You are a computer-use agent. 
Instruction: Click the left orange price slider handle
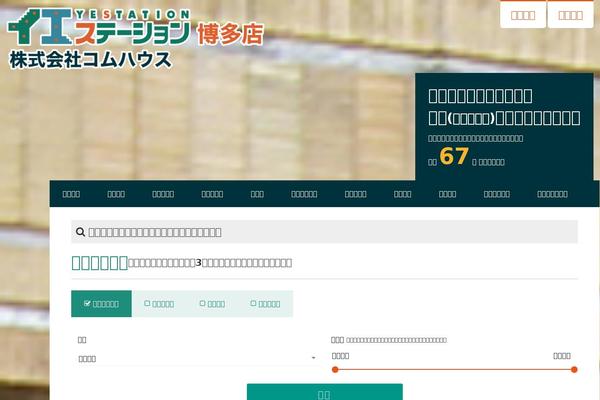pos(335,369)
